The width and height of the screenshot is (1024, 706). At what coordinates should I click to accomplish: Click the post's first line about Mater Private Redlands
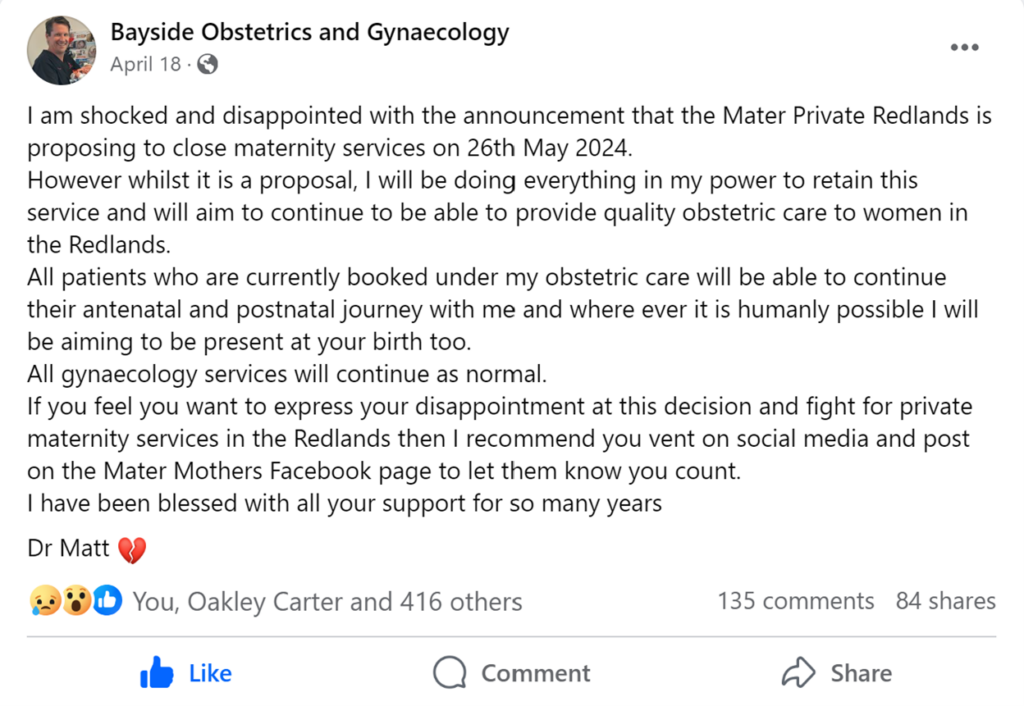(x=509, y=116)
